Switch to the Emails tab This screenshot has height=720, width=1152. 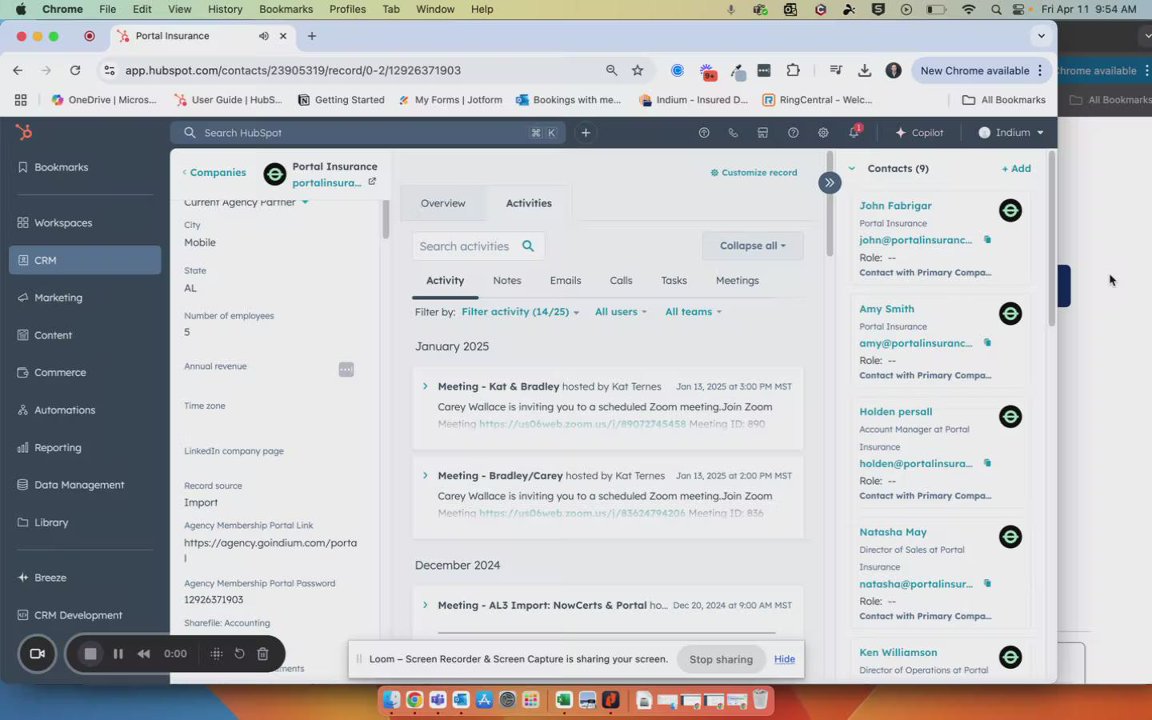[565, 281]
